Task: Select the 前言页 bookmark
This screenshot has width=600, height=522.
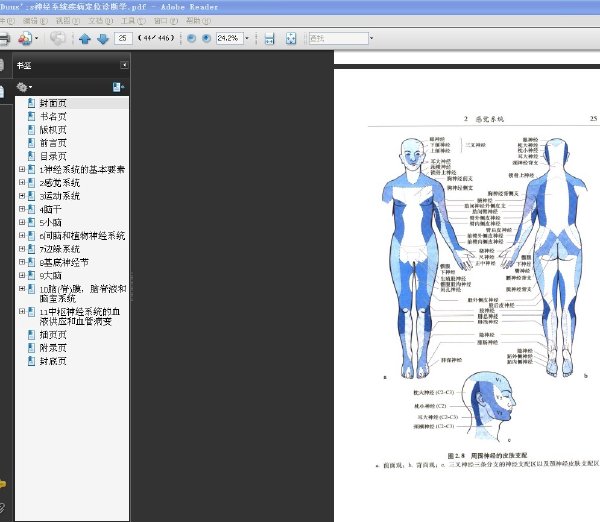Action: pyautogui.click(x=53, y=143)
